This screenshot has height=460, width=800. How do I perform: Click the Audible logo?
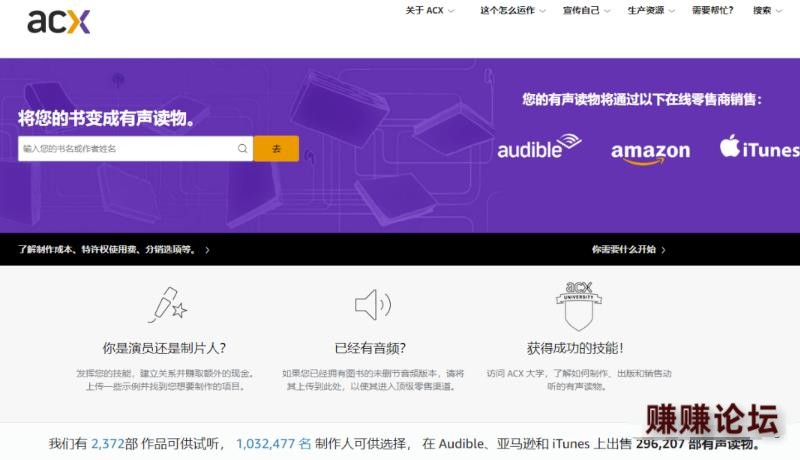[x=539, y=146]
